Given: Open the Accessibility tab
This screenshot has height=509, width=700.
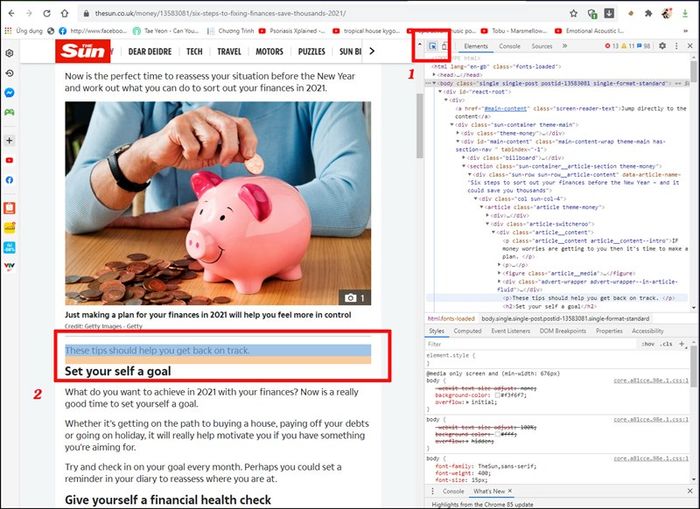Looking at the screenshot, I should [648, 331].
